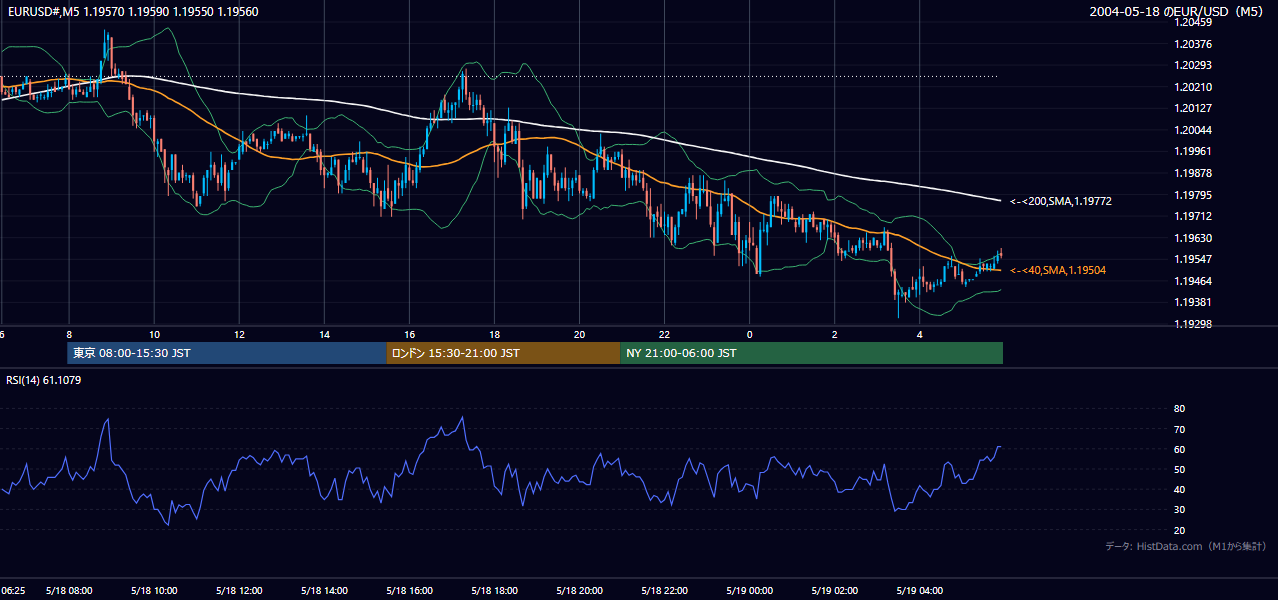Click the 1.19795 price axis value

(1194, 195)
